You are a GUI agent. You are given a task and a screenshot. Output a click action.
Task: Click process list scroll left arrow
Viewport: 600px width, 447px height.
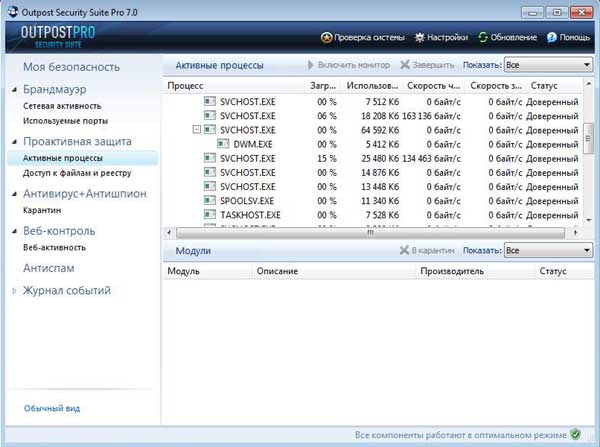coord(169,232)
